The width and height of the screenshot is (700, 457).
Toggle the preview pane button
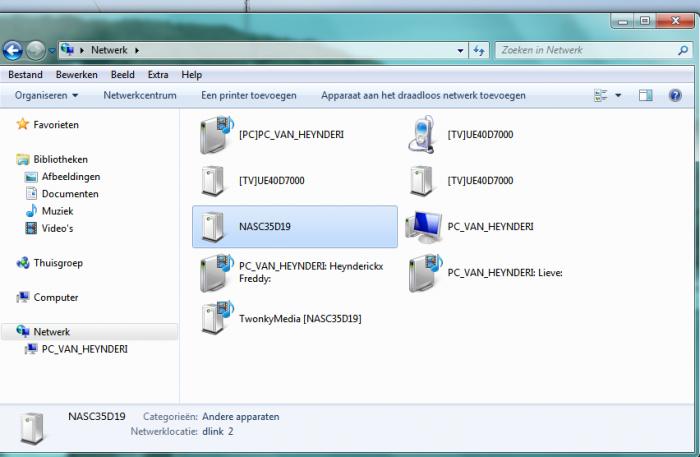click(x=646, y=95)
